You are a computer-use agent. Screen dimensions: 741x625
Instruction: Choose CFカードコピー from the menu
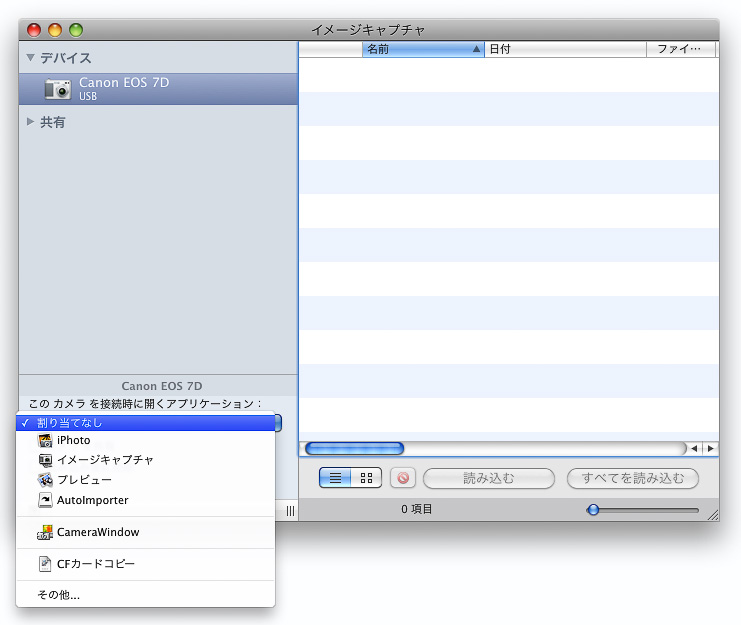tap(95, 564)
